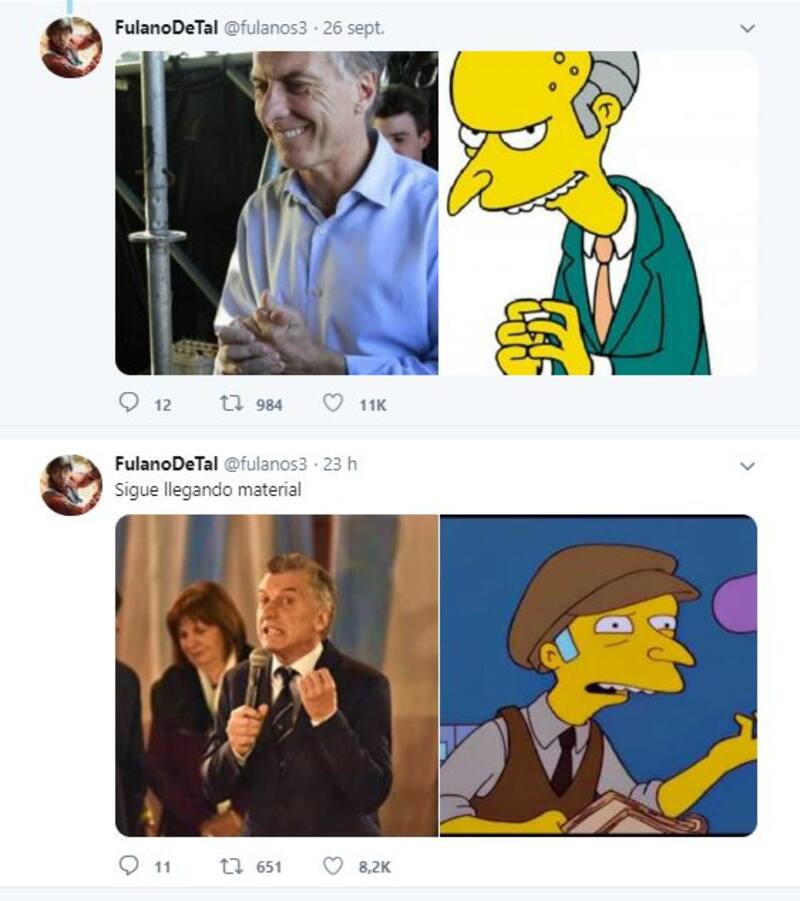Open the profile avatar on the 23 h tweet
Viewport: 800px width, 901px height.
point(71,485)
